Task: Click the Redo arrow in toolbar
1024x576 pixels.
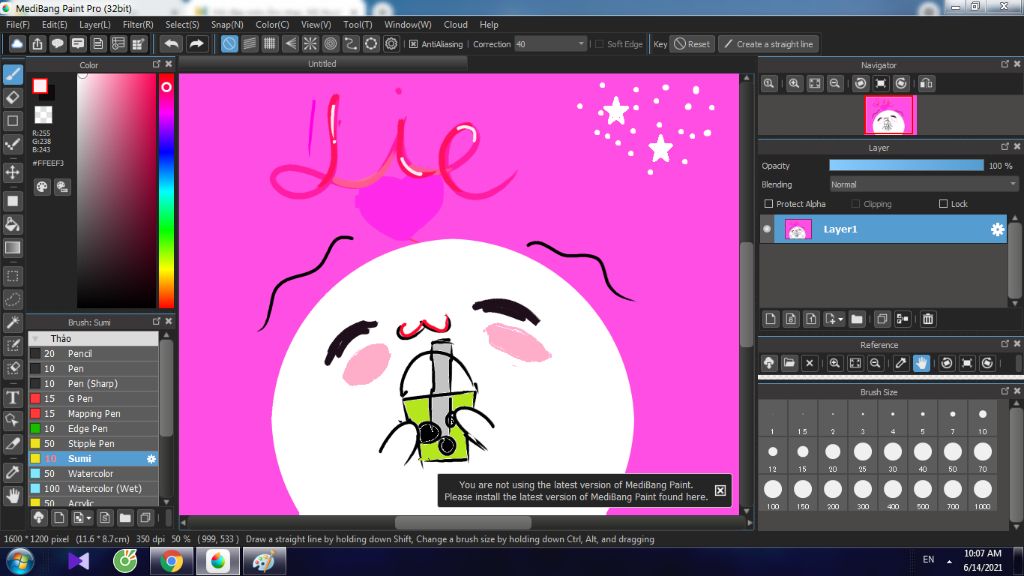Action: pos(196,44)
